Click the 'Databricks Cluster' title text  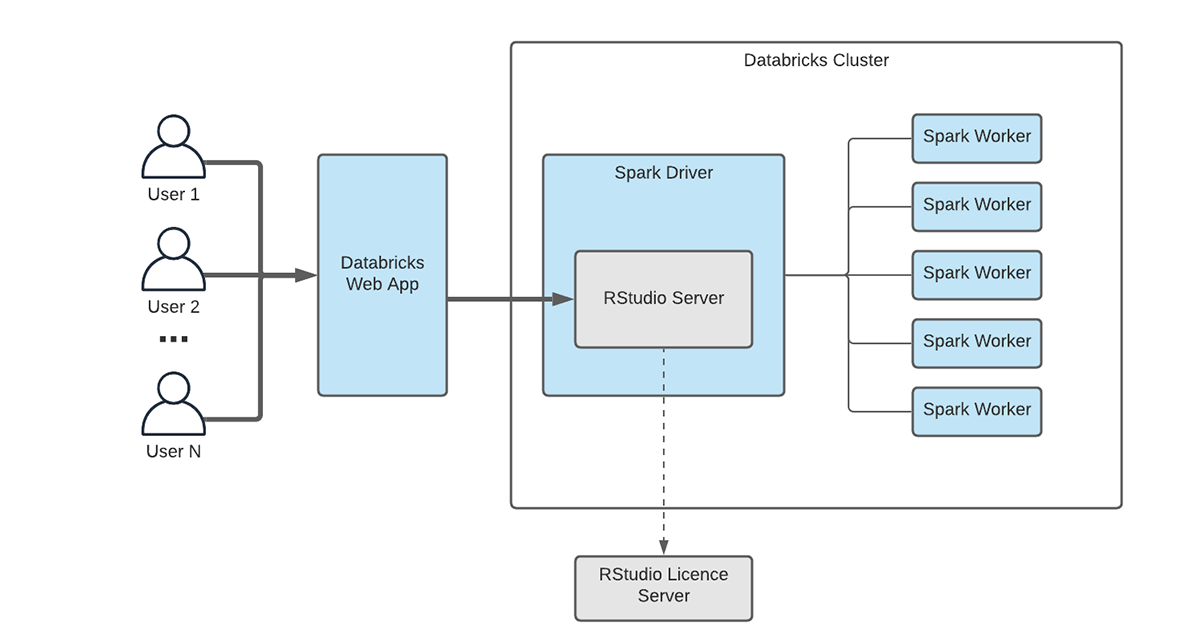(x=816, y=60)
